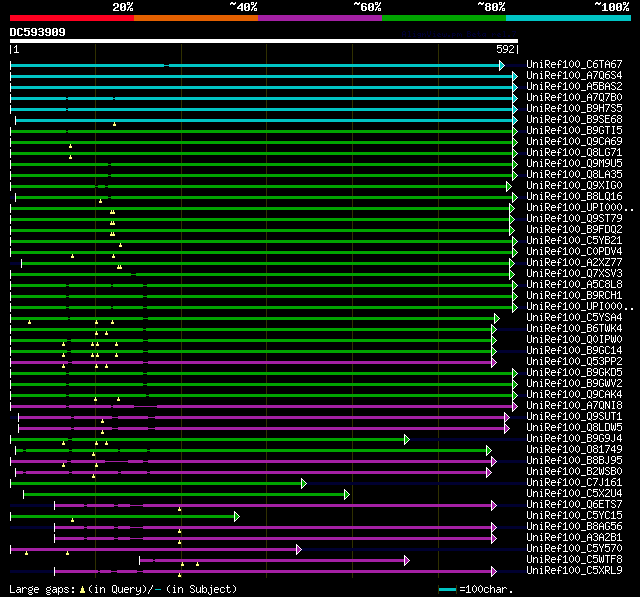640x597 pixels.
Task: Click arrowhead ending the UniRef100_A7Q6S4 alignment
Action: click(515, 76)
